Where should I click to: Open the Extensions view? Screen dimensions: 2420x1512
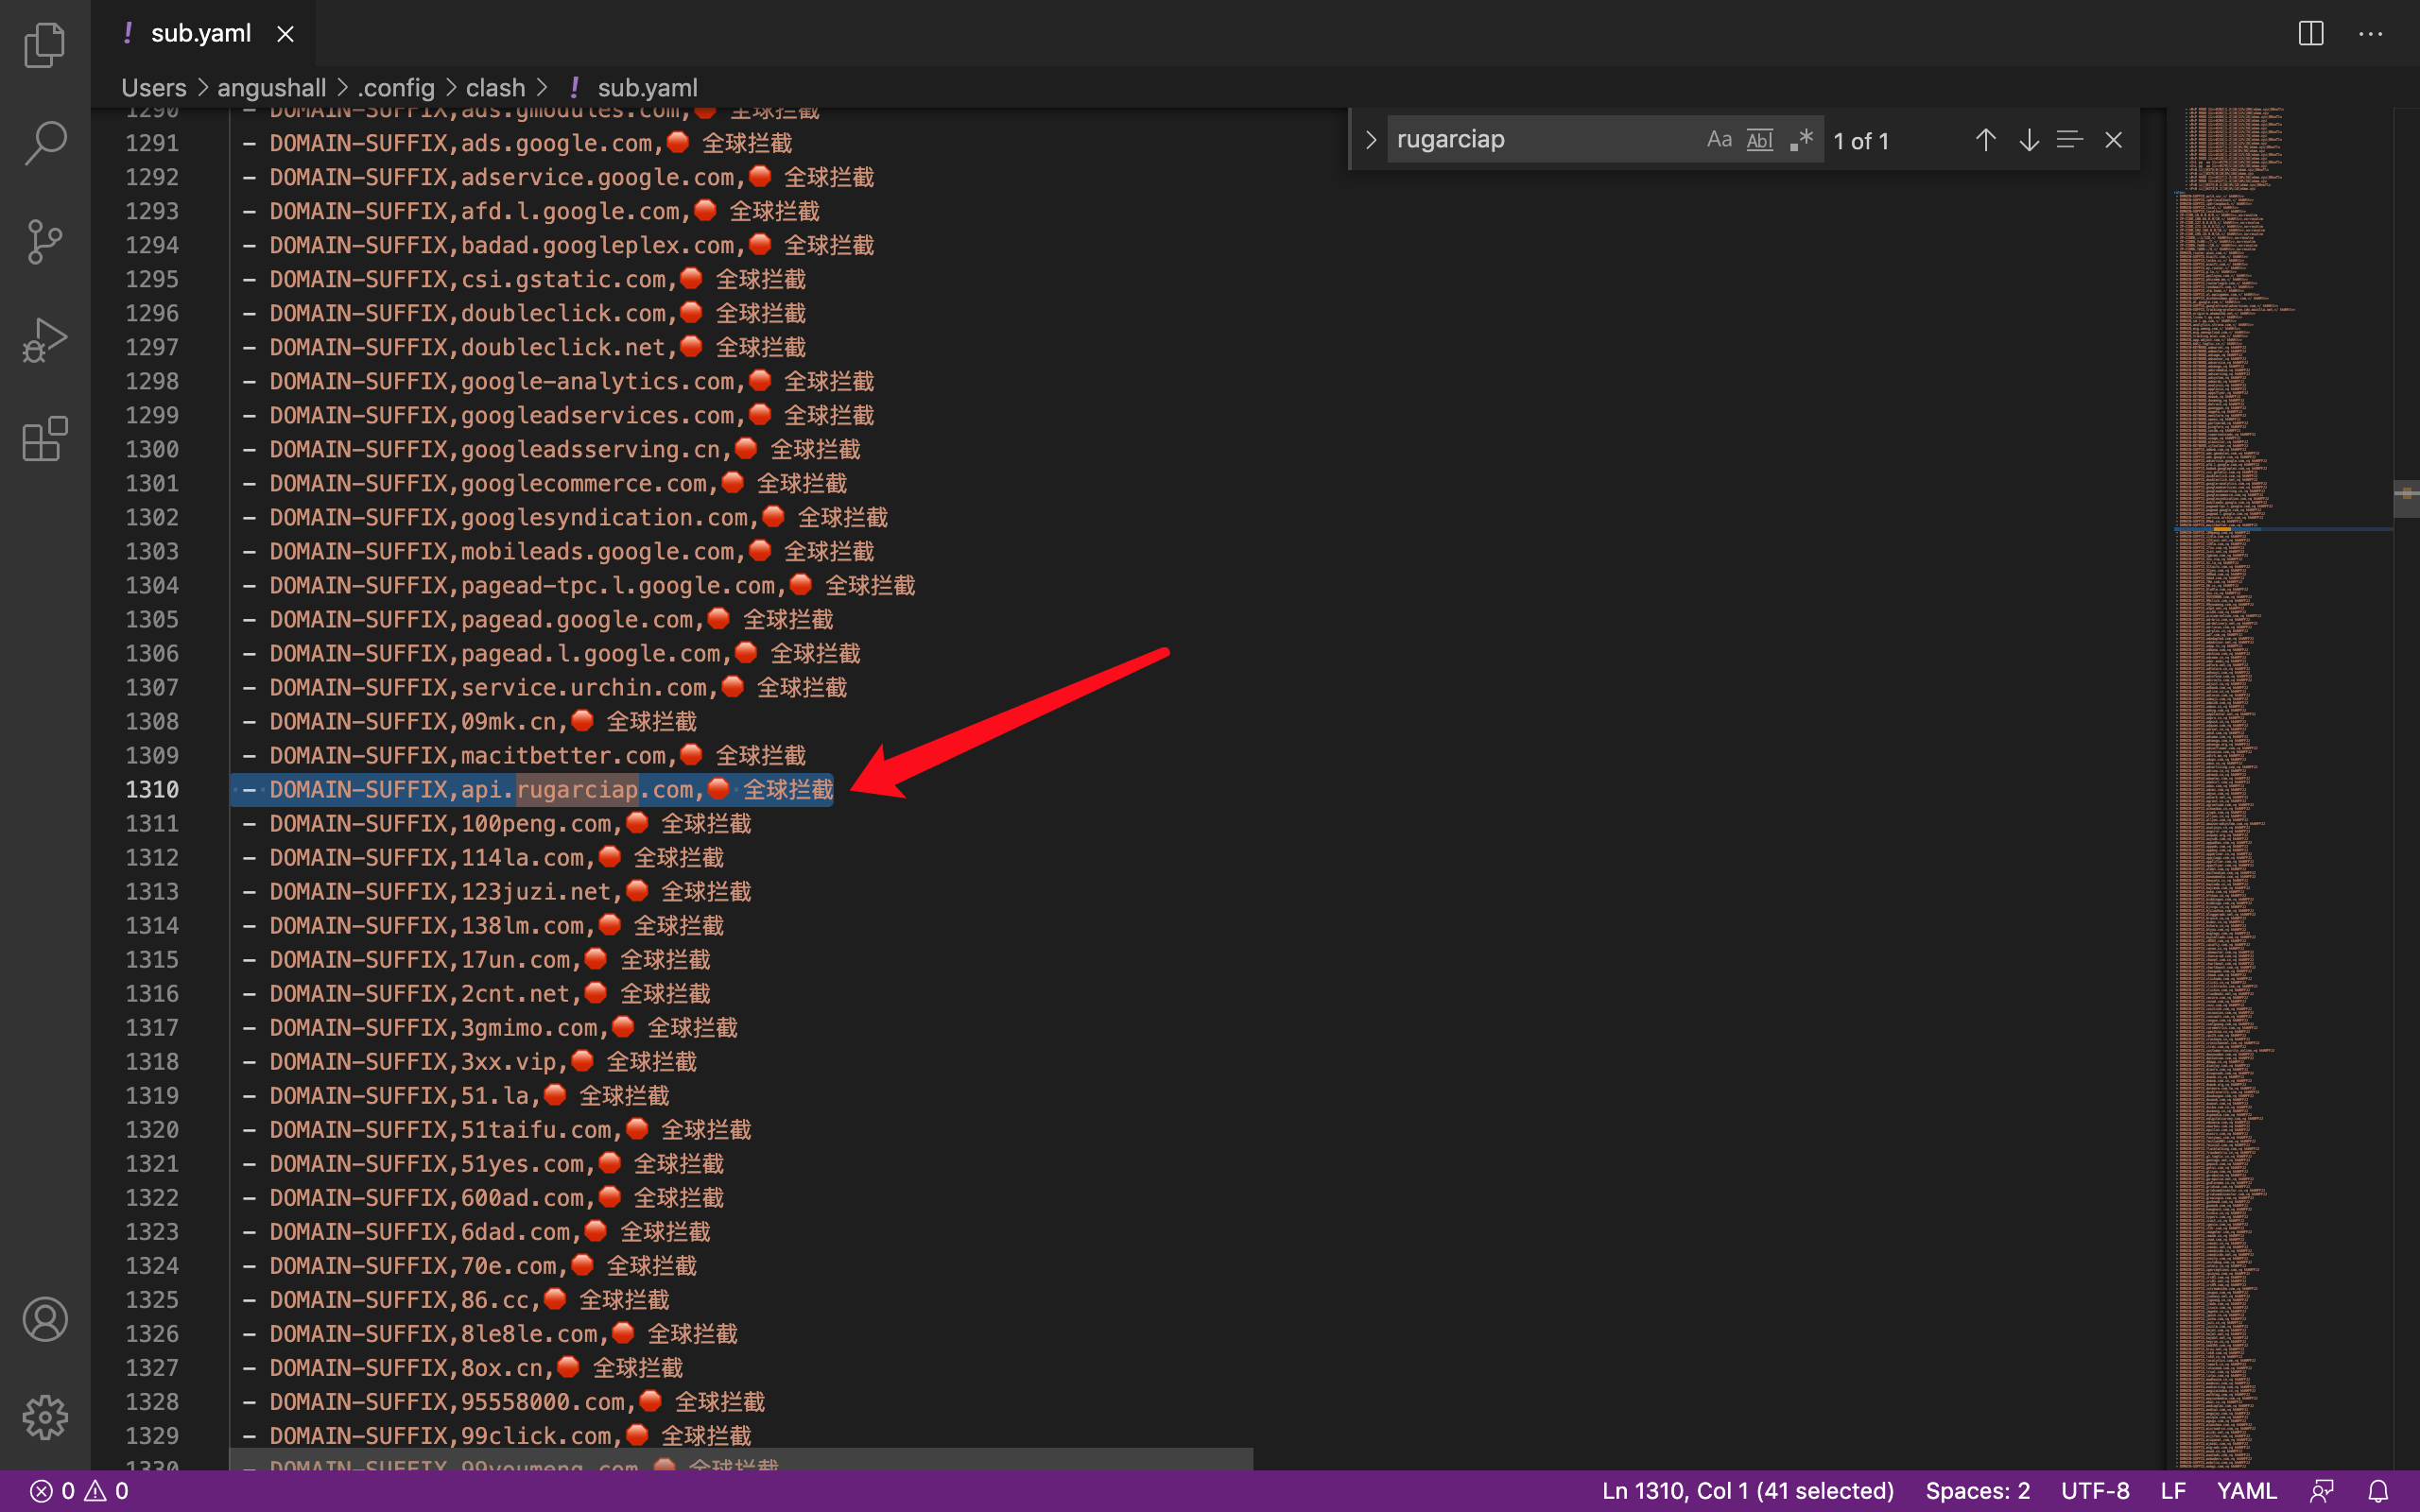click(x=45, y=438)
